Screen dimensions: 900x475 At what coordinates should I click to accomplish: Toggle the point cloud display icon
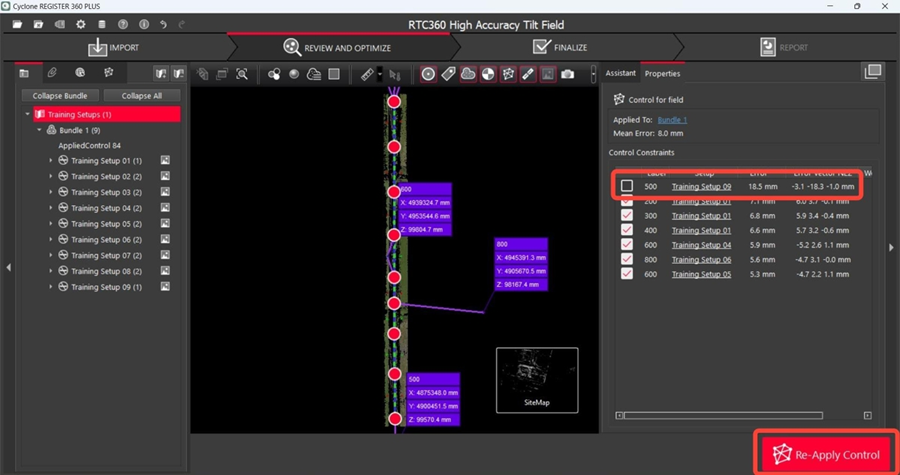pyautogui.click(x=468, y=74)
